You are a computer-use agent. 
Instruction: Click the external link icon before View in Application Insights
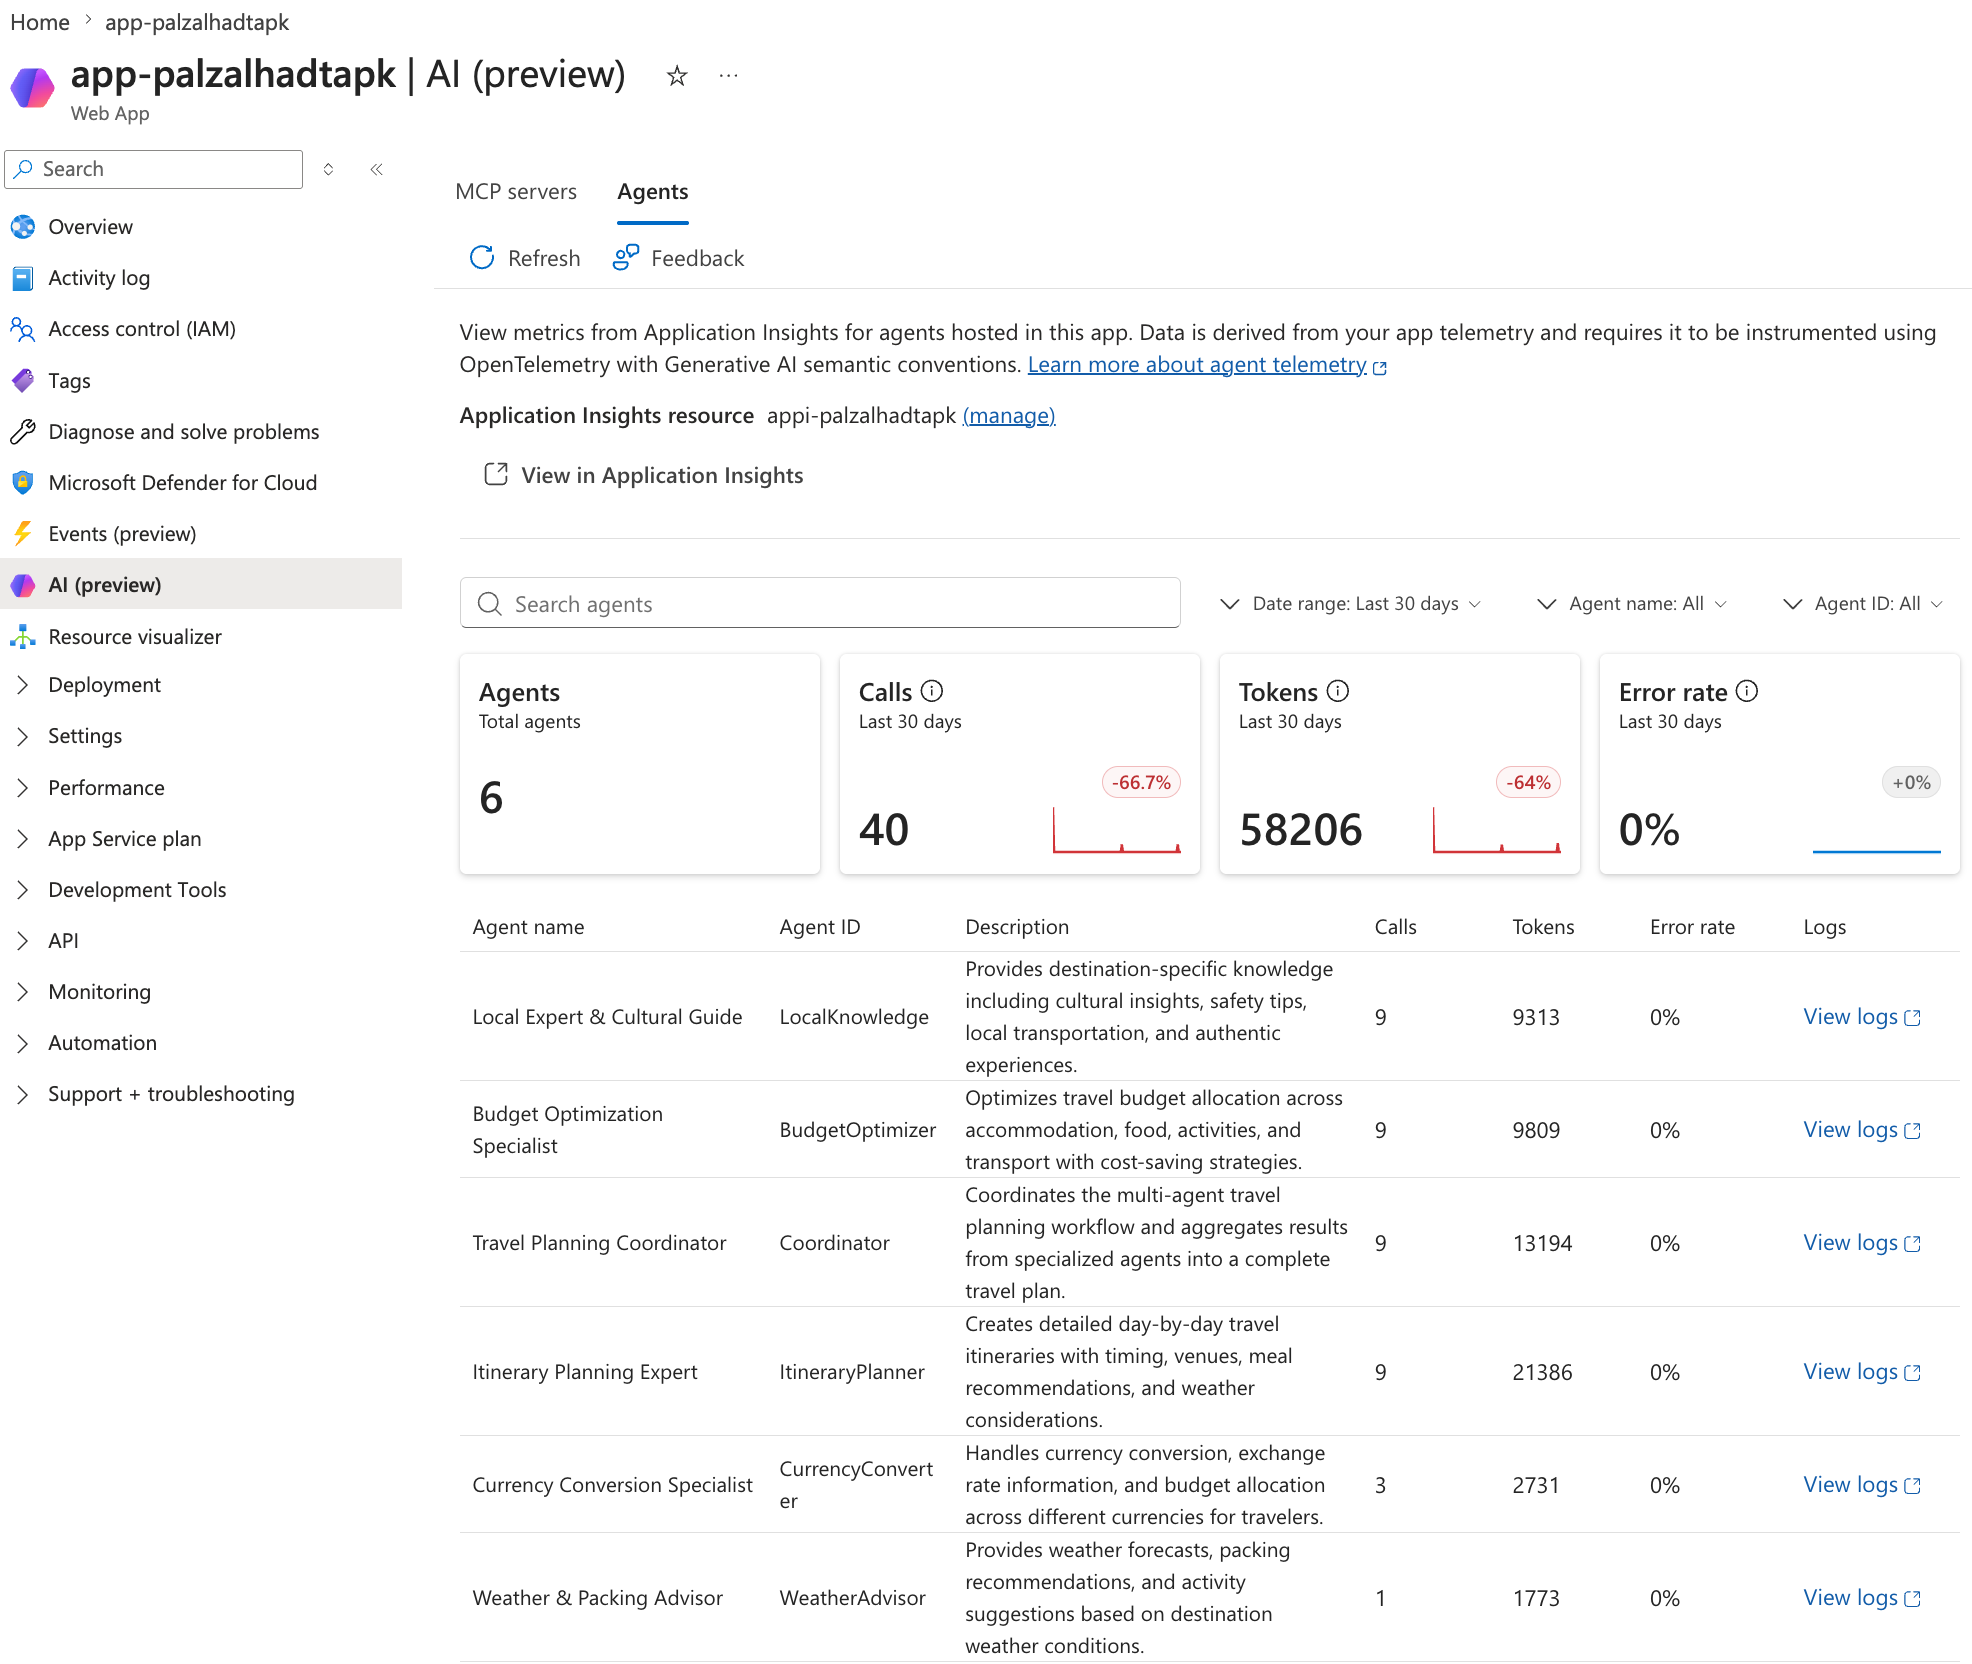coord(496,474)
